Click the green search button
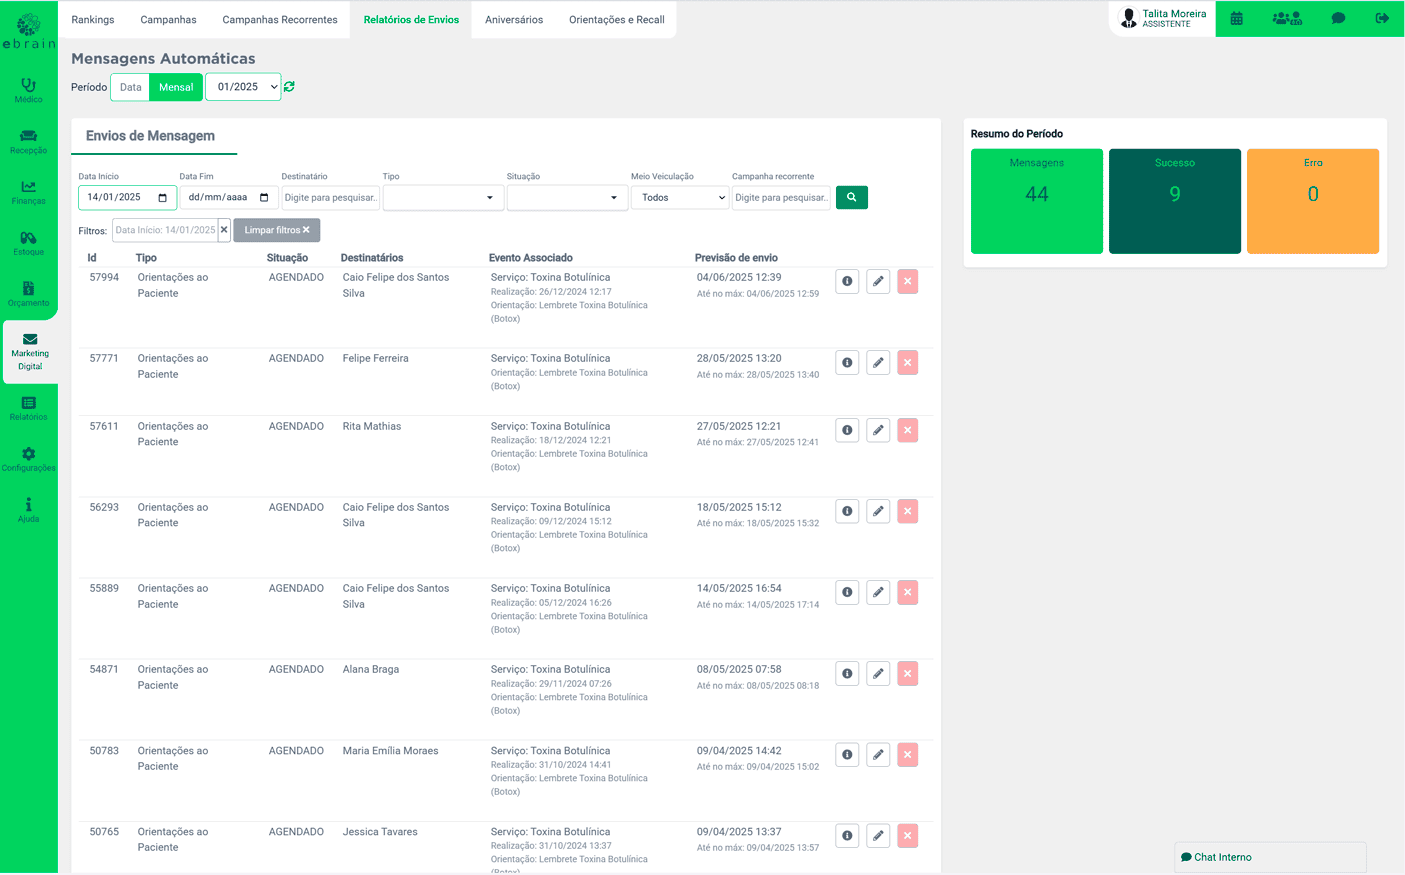This screenshot has width=1405, height=875. [x=851, y=198]
